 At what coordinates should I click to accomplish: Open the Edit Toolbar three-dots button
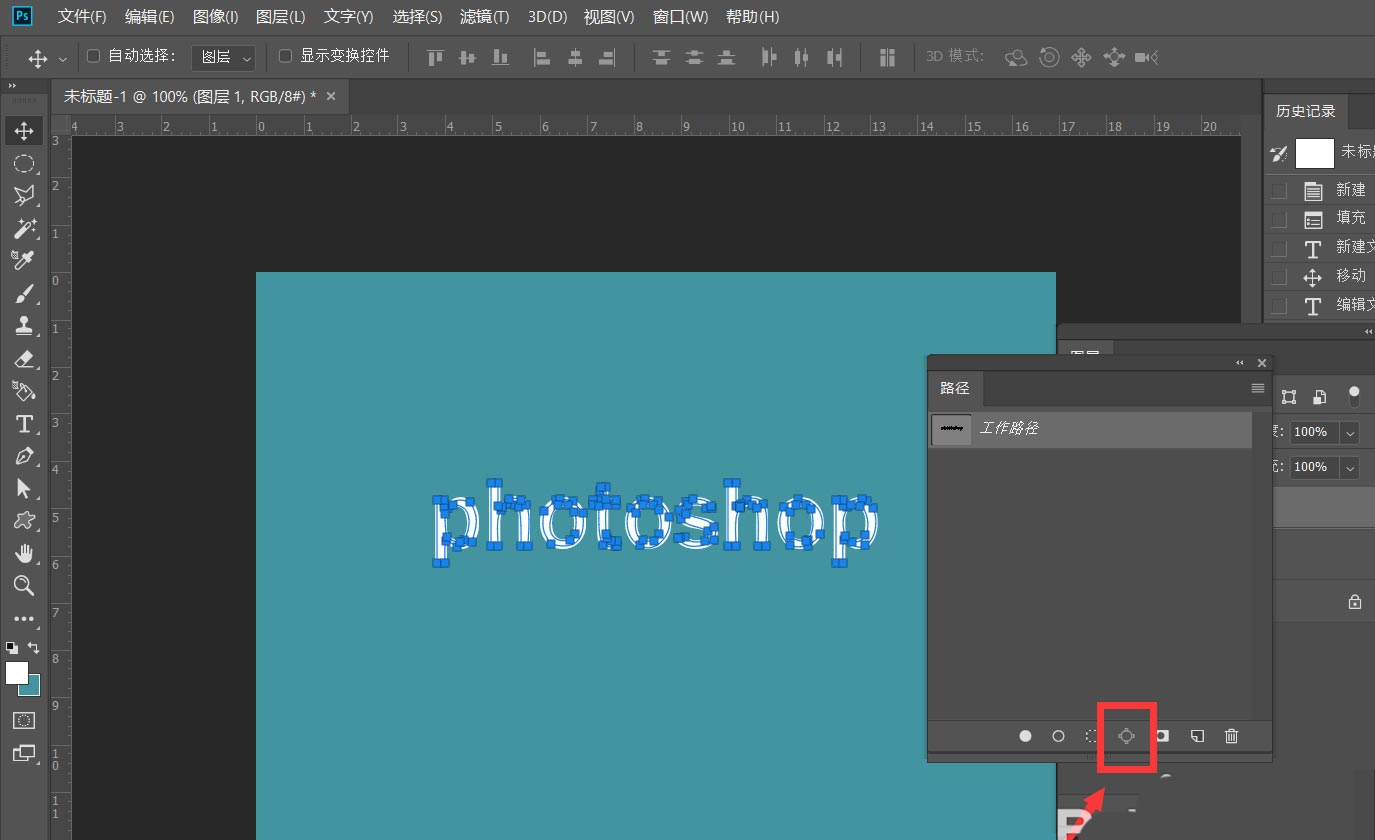pos(24,619)
